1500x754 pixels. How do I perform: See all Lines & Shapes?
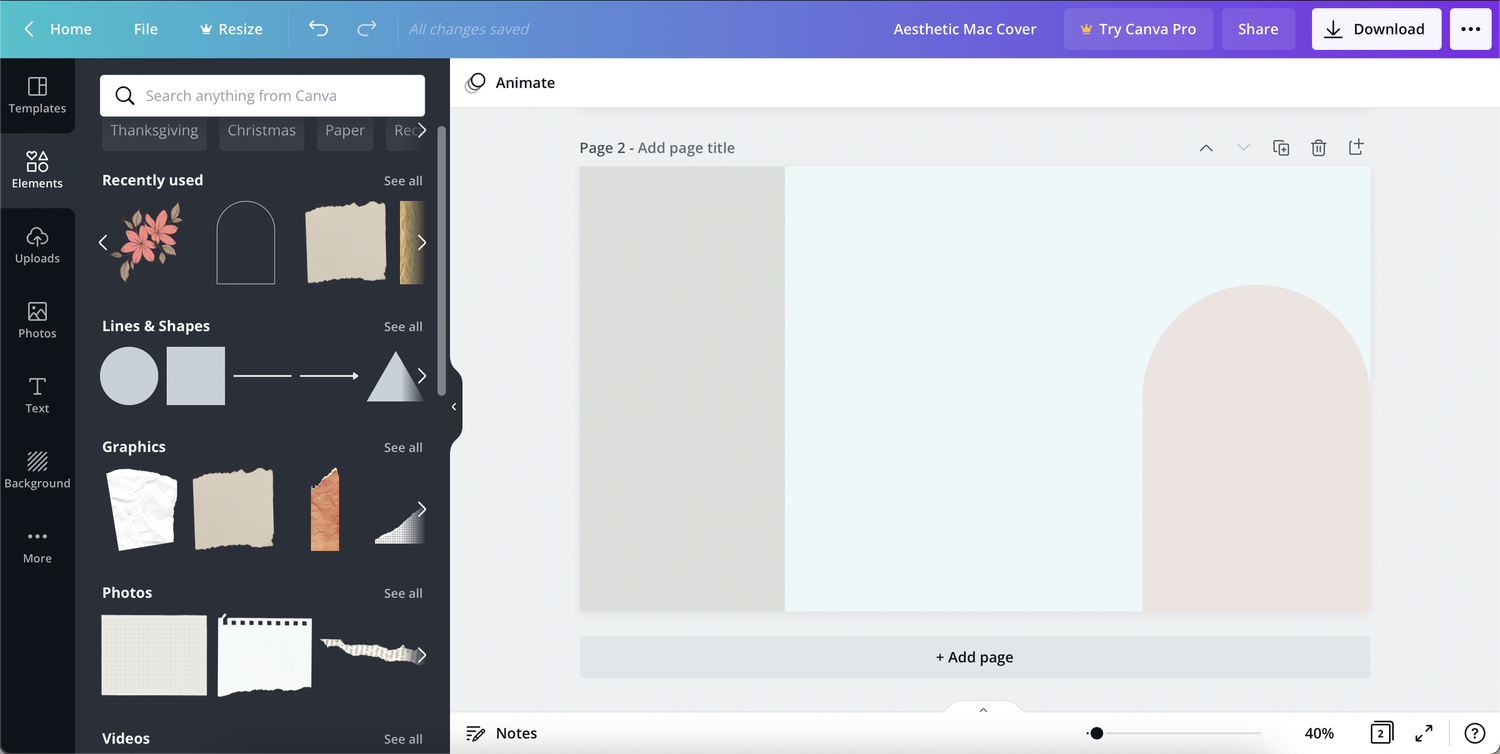pyautogui.click(x=403, y=326)
